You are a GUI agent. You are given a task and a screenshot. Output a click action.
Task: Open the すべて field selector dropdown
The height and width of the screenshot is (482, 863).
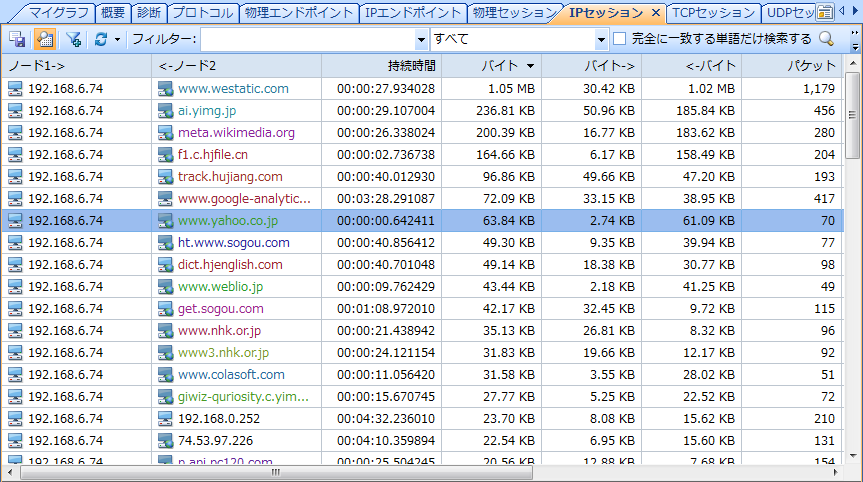pos(601,39)
